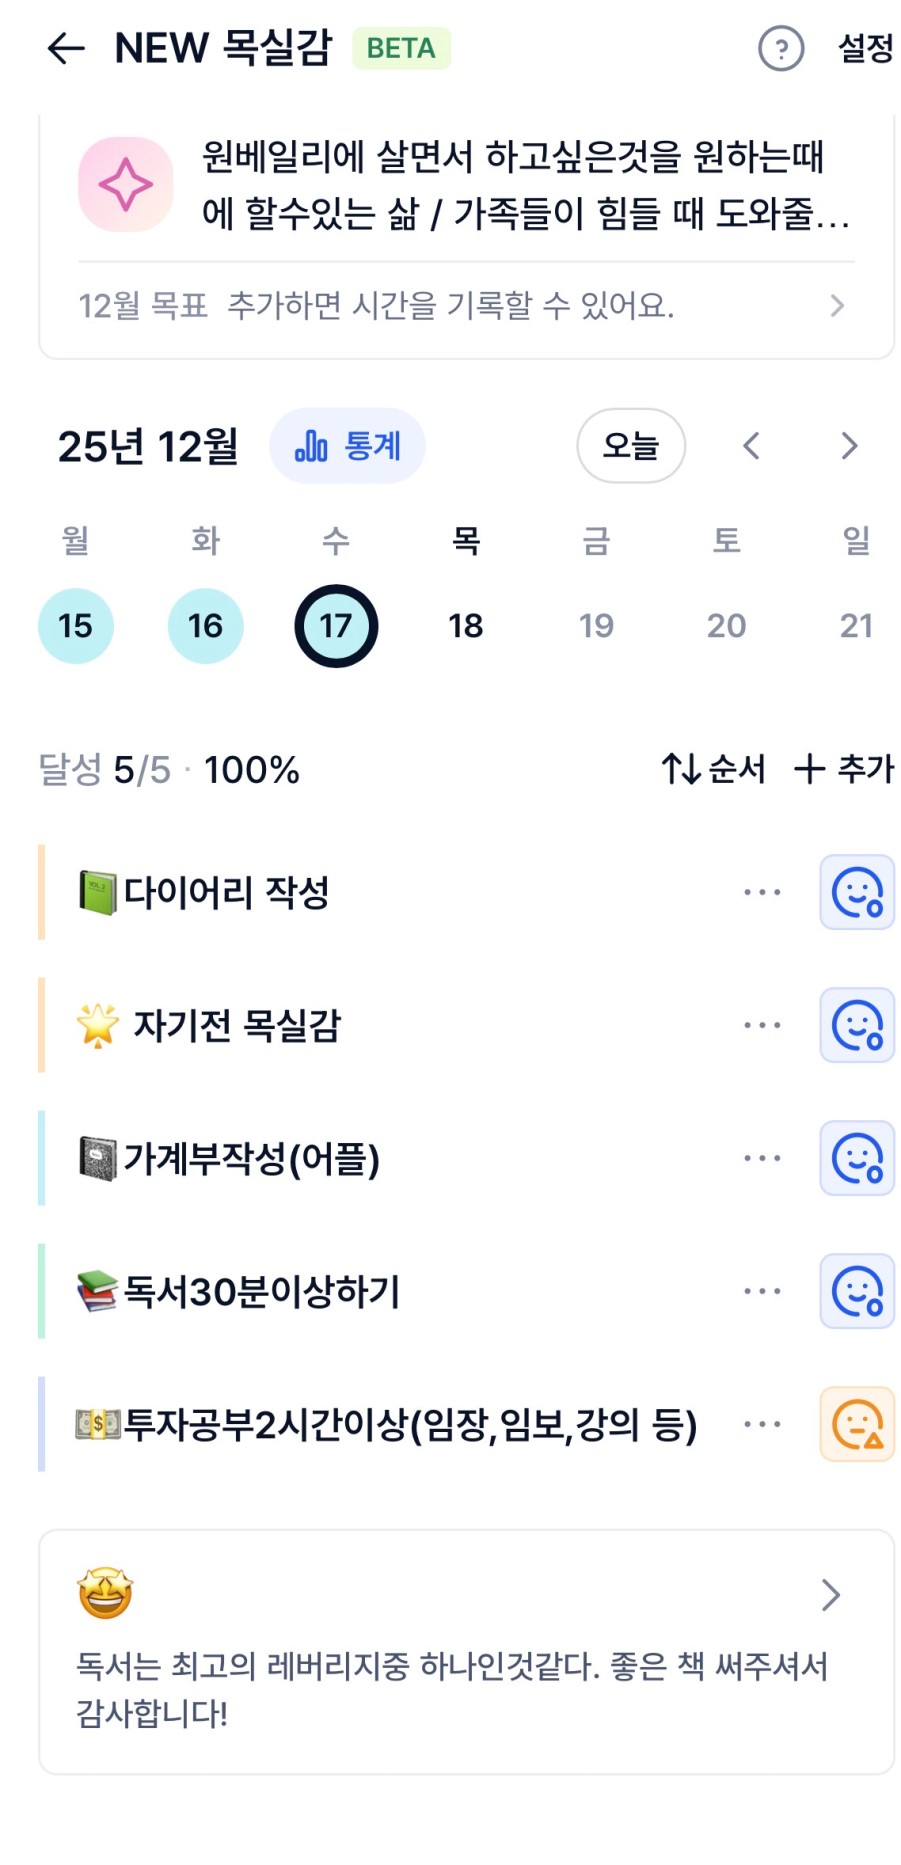Open the 통계 statistics view
901x1865 pixels.
click(347, 446)
